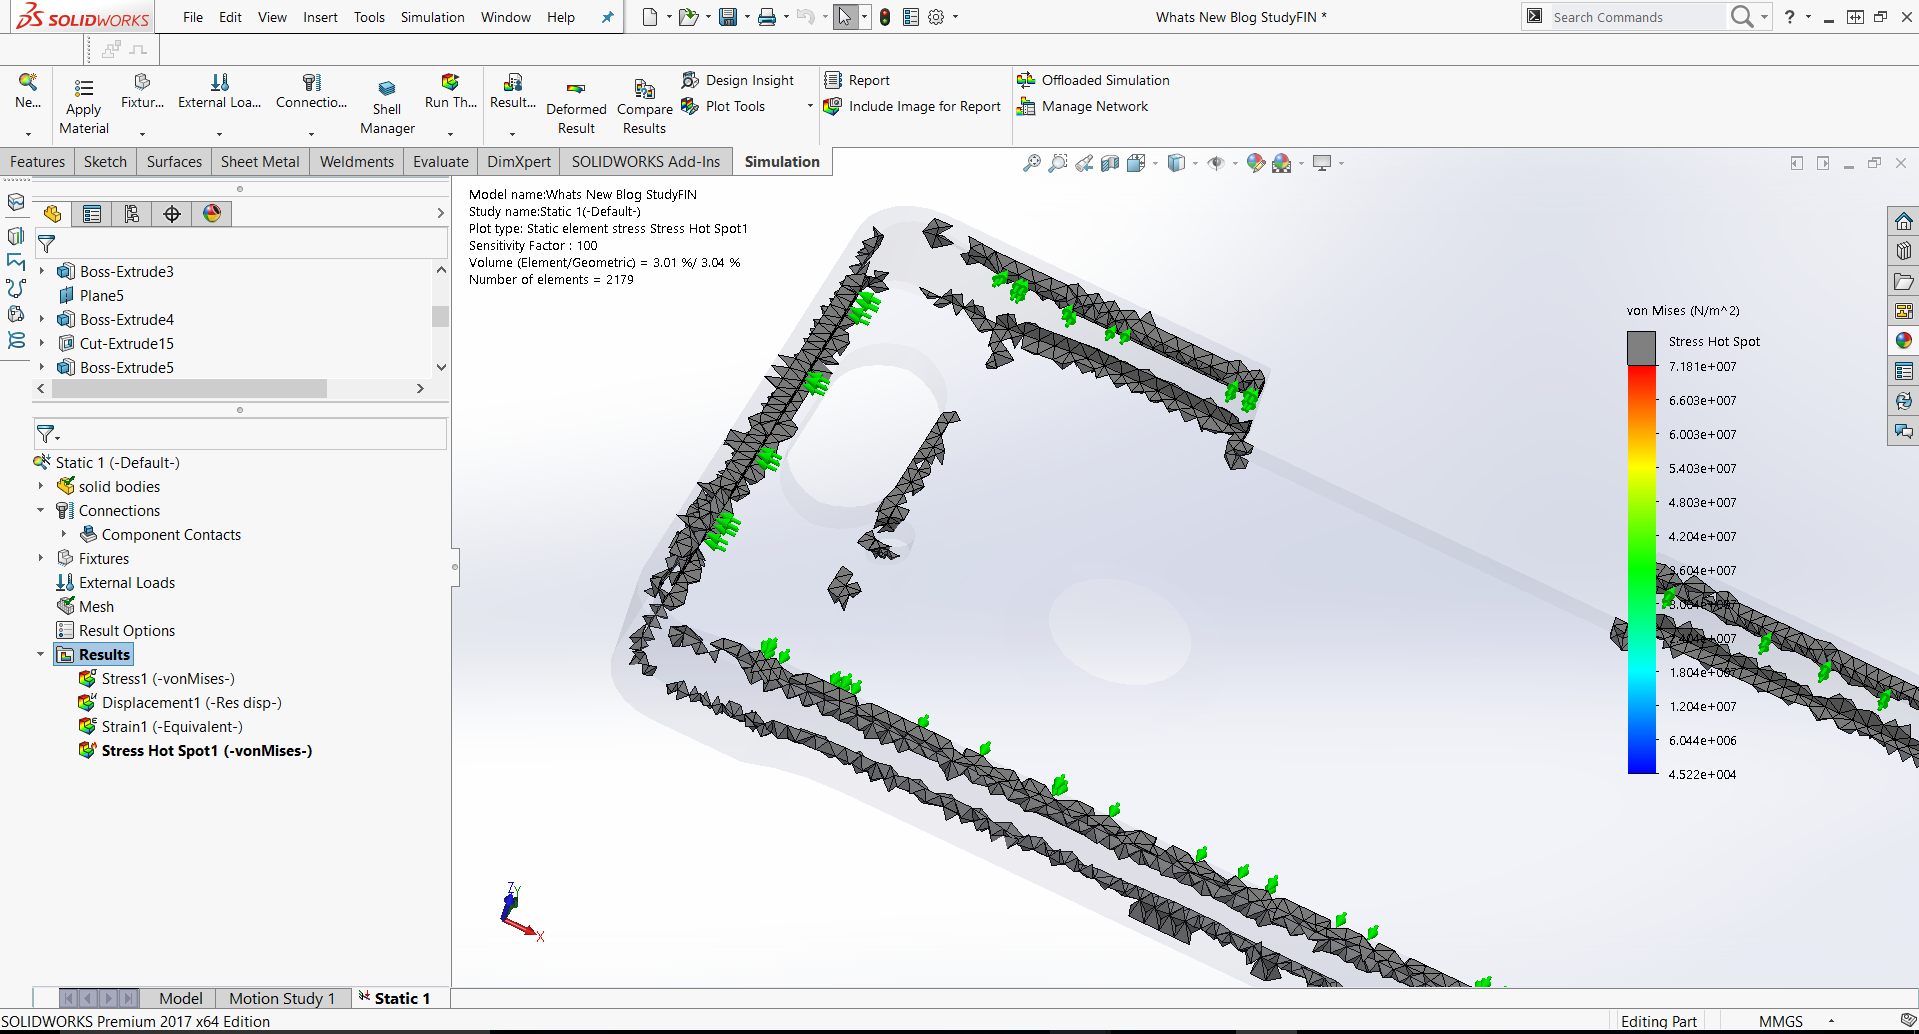The image size is (1919, 1034).
Task: Expand the Fixtures tree node
Action: point(41,559)
